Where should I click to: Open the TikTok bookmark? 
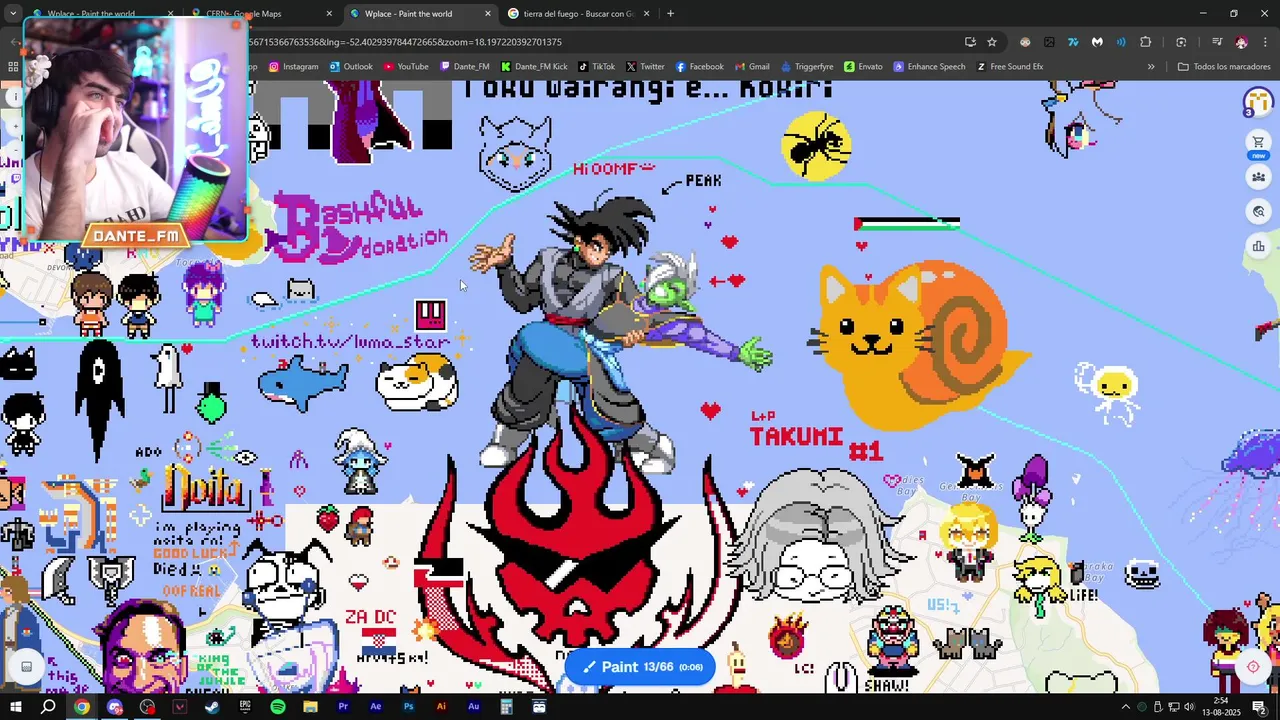(596, 67)
